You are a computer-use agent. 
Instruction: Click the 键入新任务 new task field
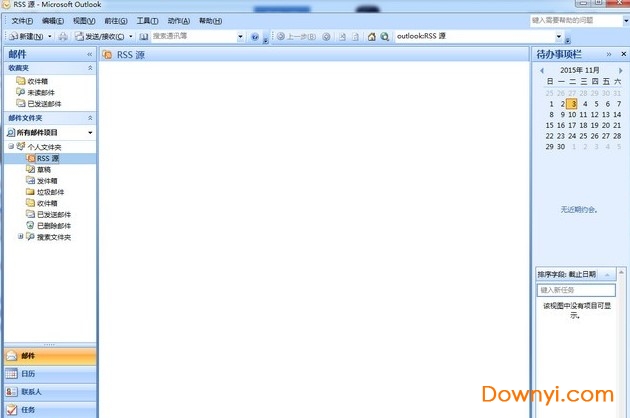[576, 290]
